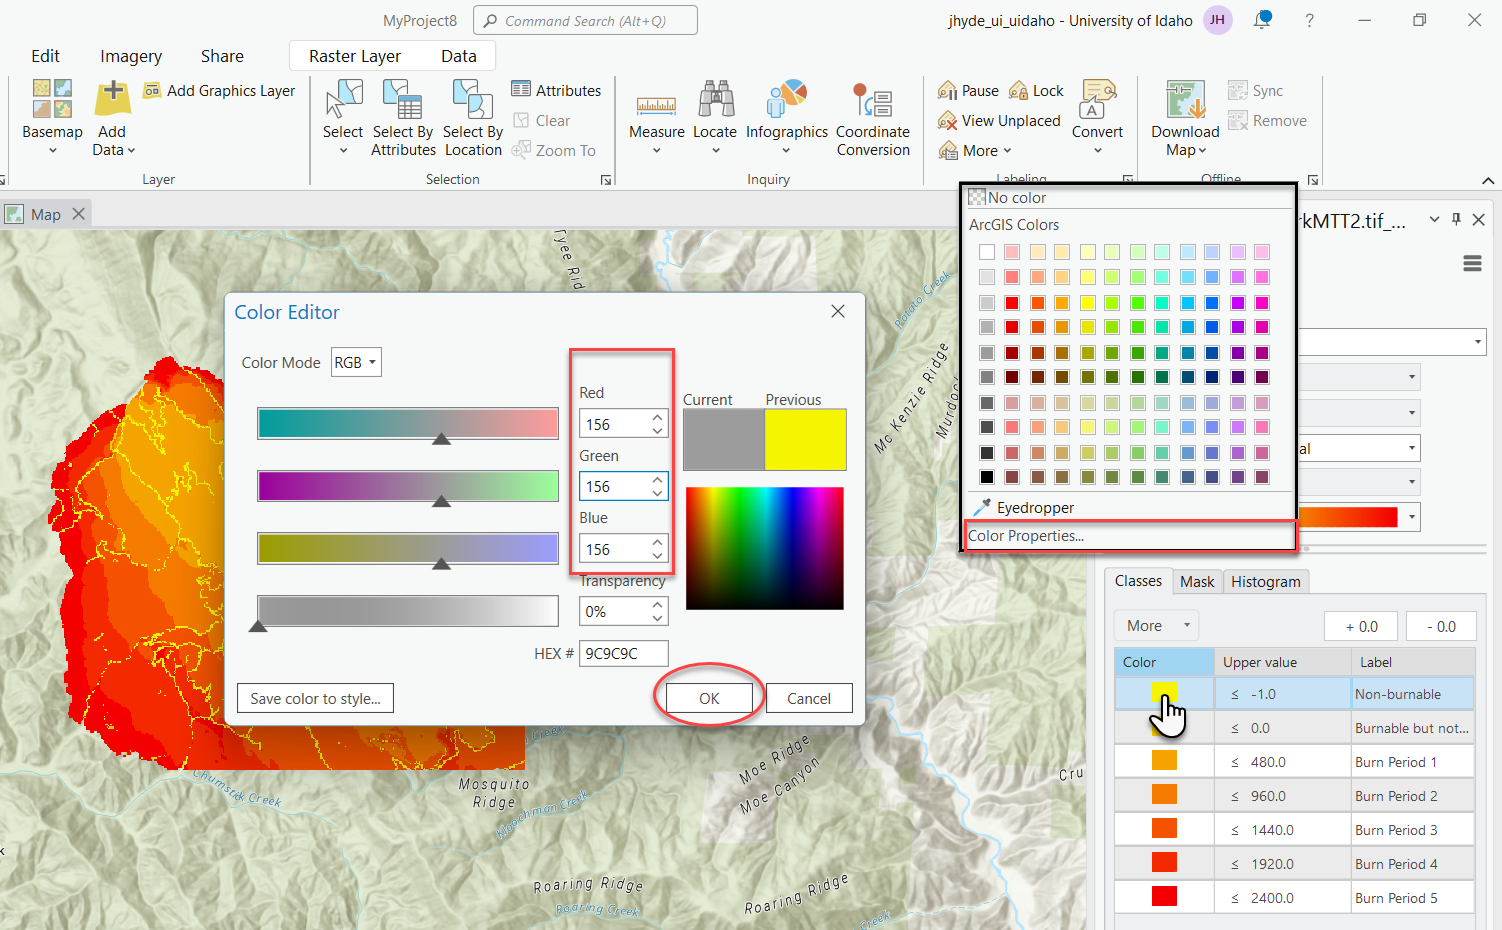Select No color option
This screenshot has width=1502, height=930.
(1007, 197)
